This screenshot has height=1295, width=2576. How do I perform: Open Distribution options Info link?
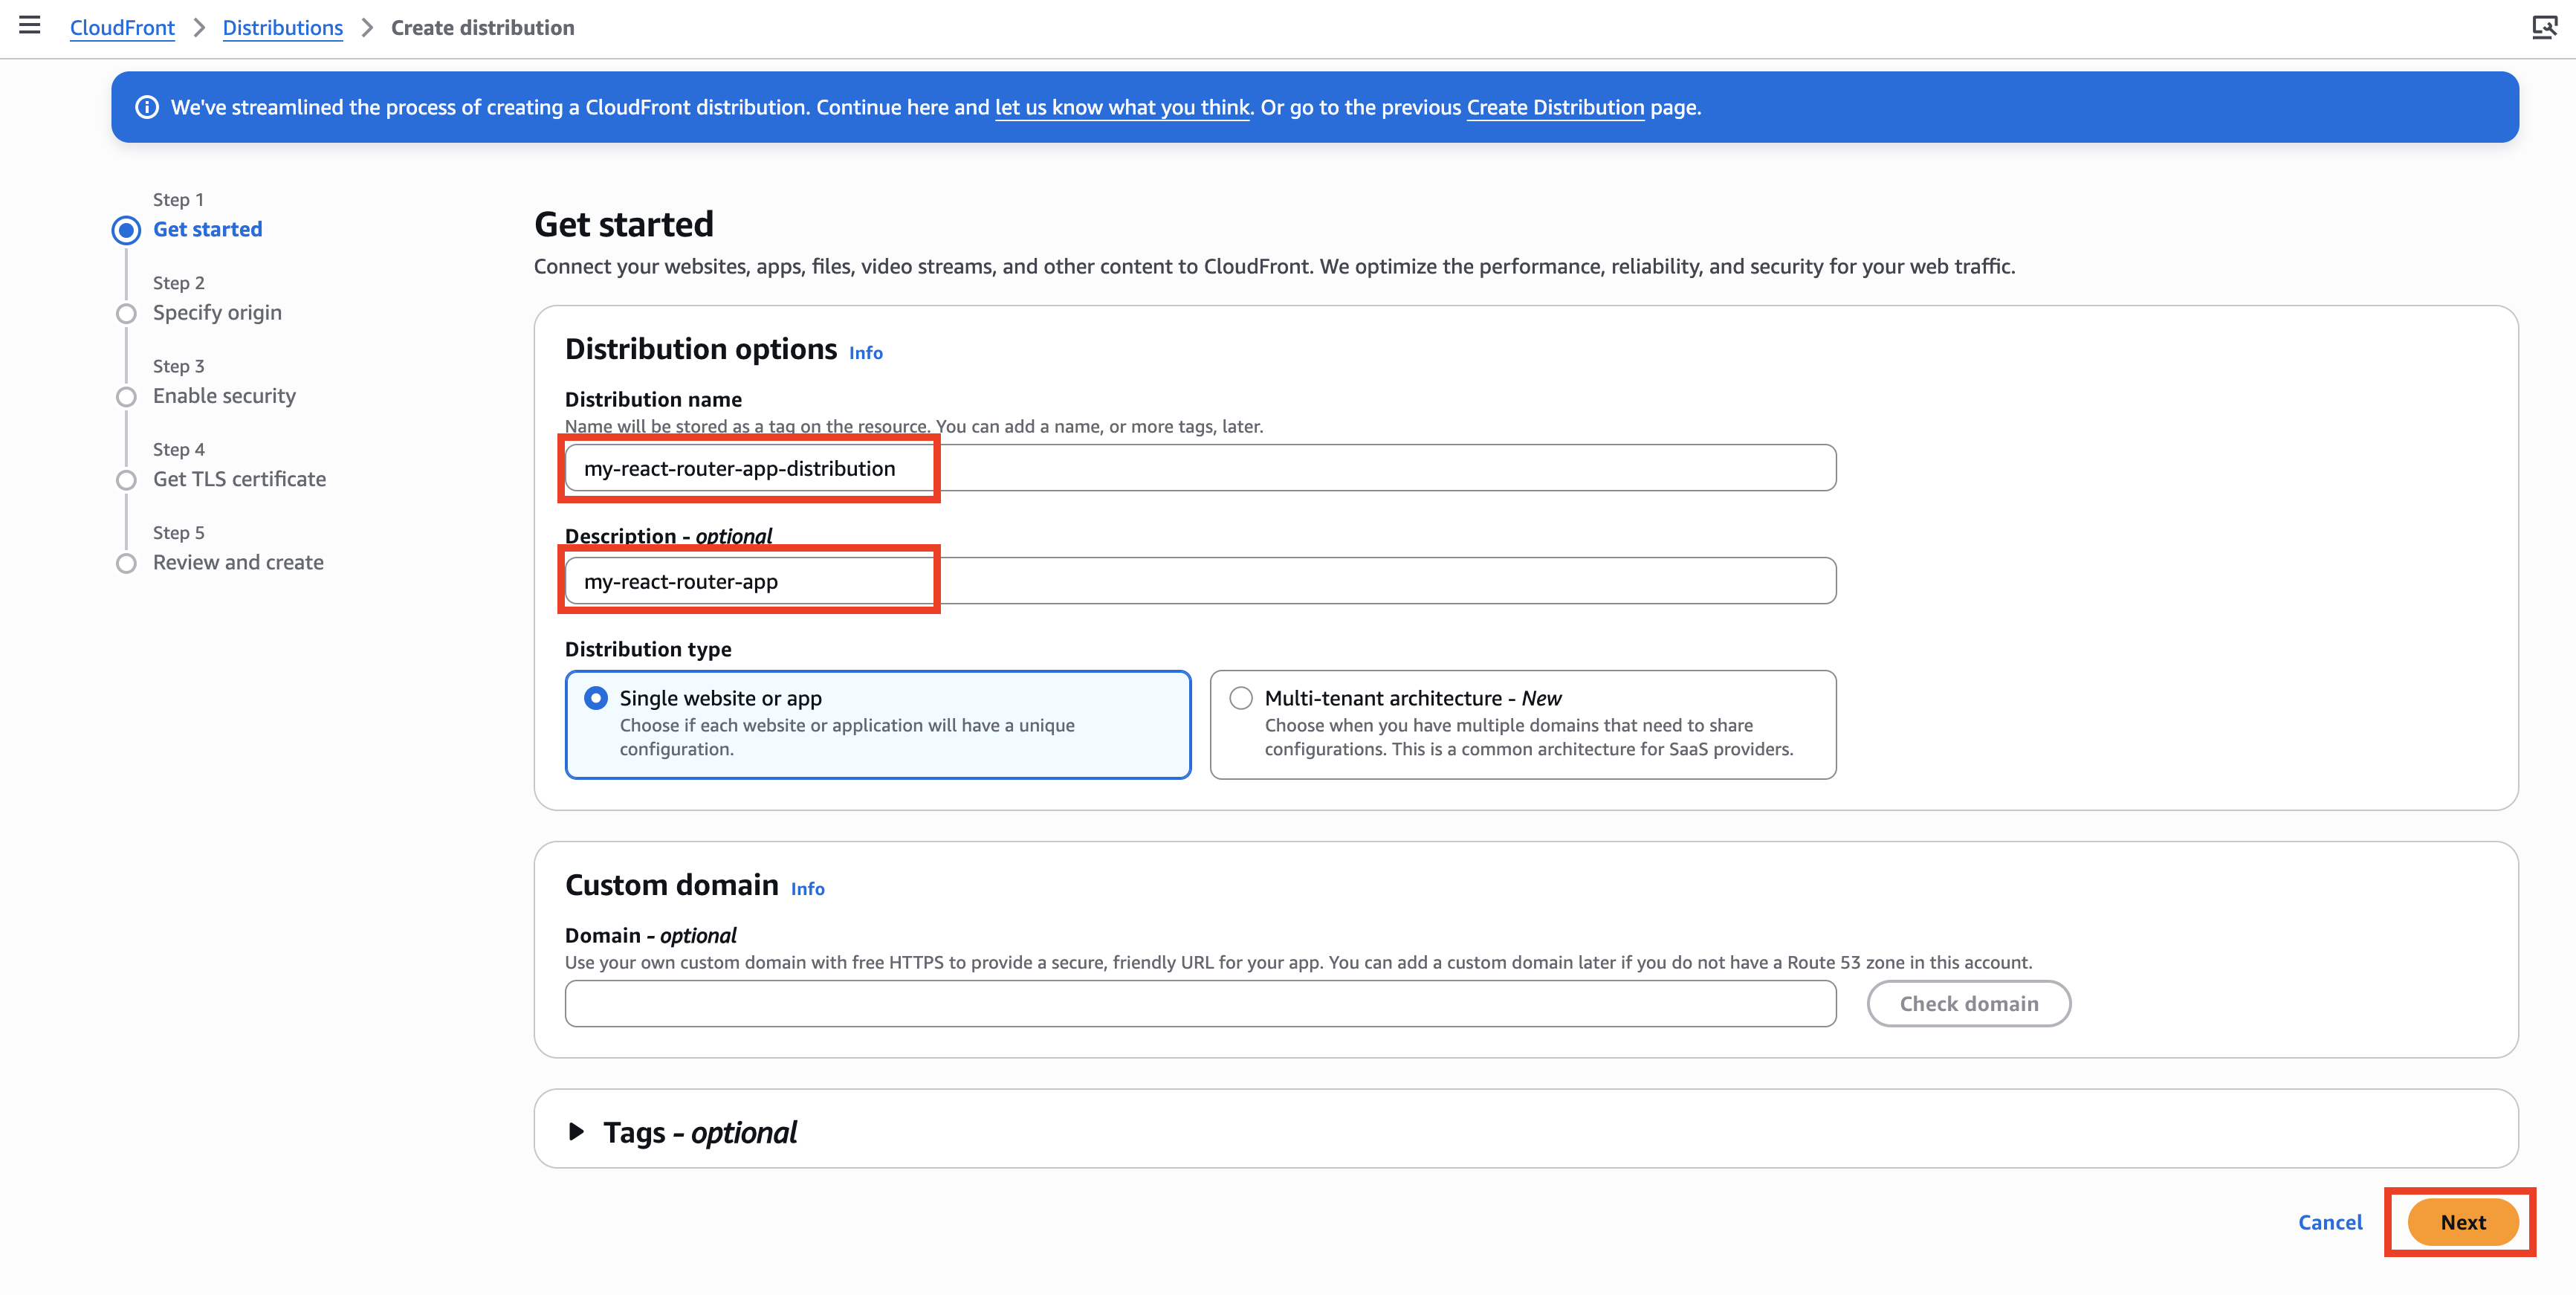click(x=865, y=353)
